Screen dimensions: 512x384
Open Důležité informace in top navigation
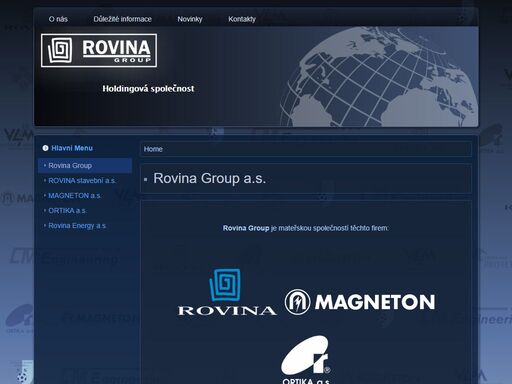point(122,19)
